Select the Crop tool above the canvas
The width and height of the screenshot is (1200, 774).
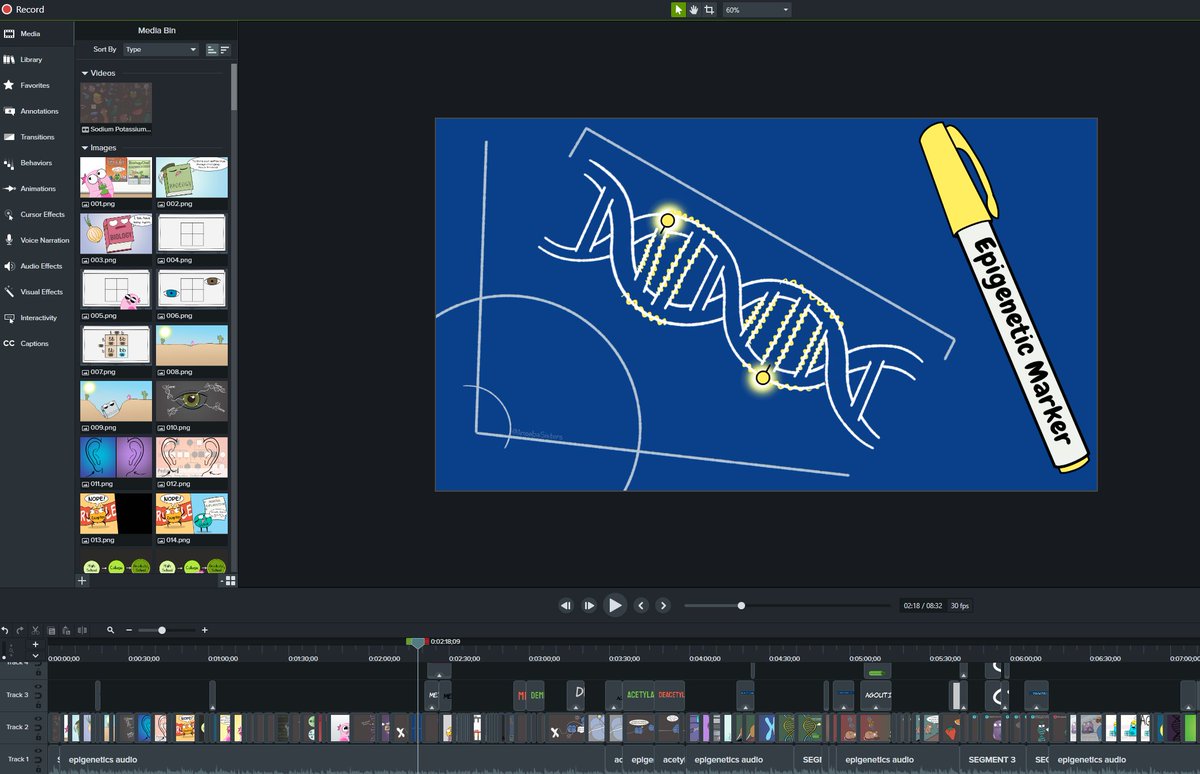(707, 8)
